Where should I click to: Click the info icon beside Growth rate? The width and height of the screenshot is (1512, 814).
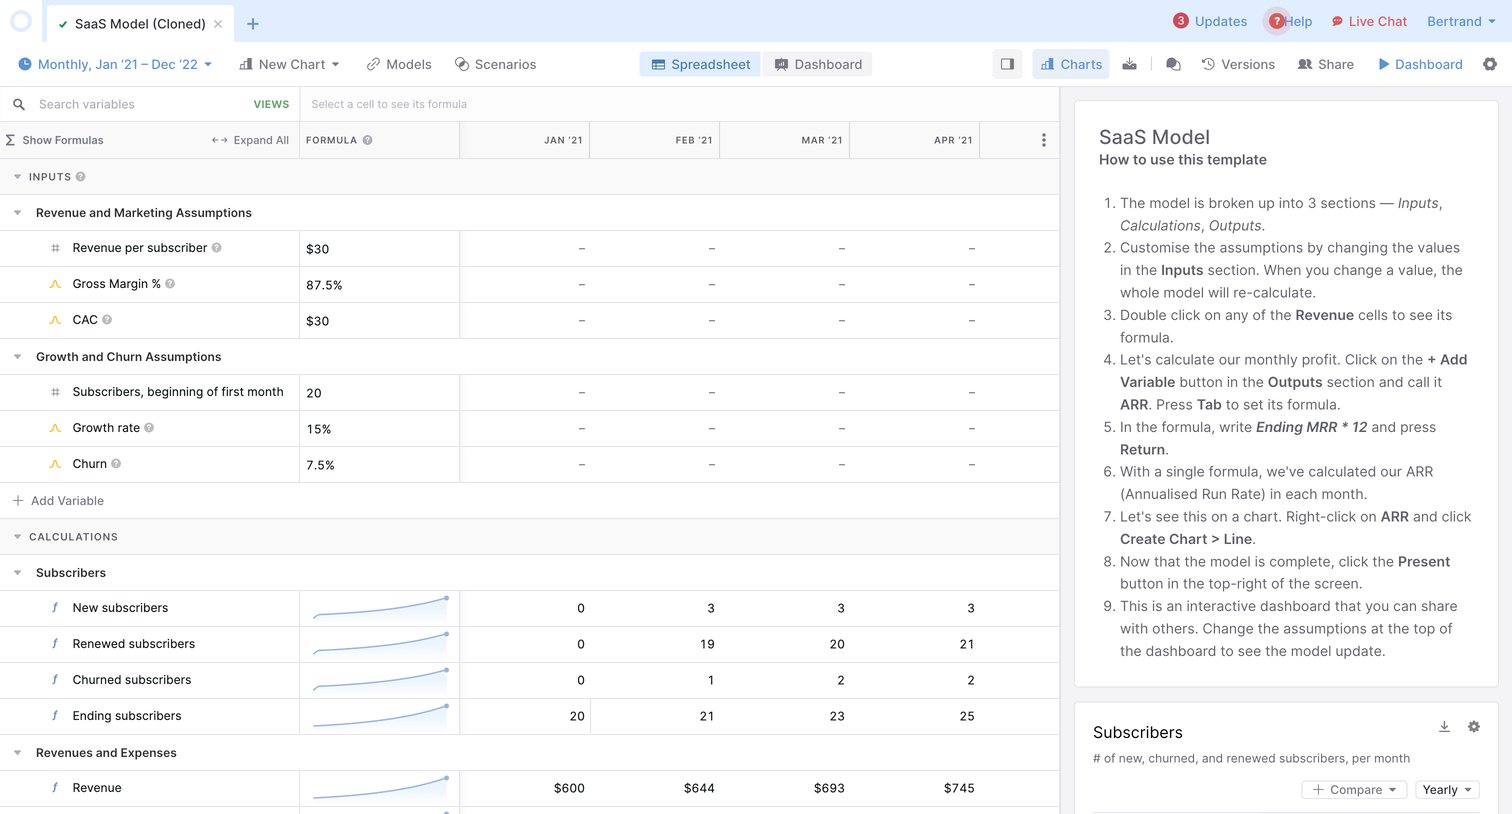point(149,428)
